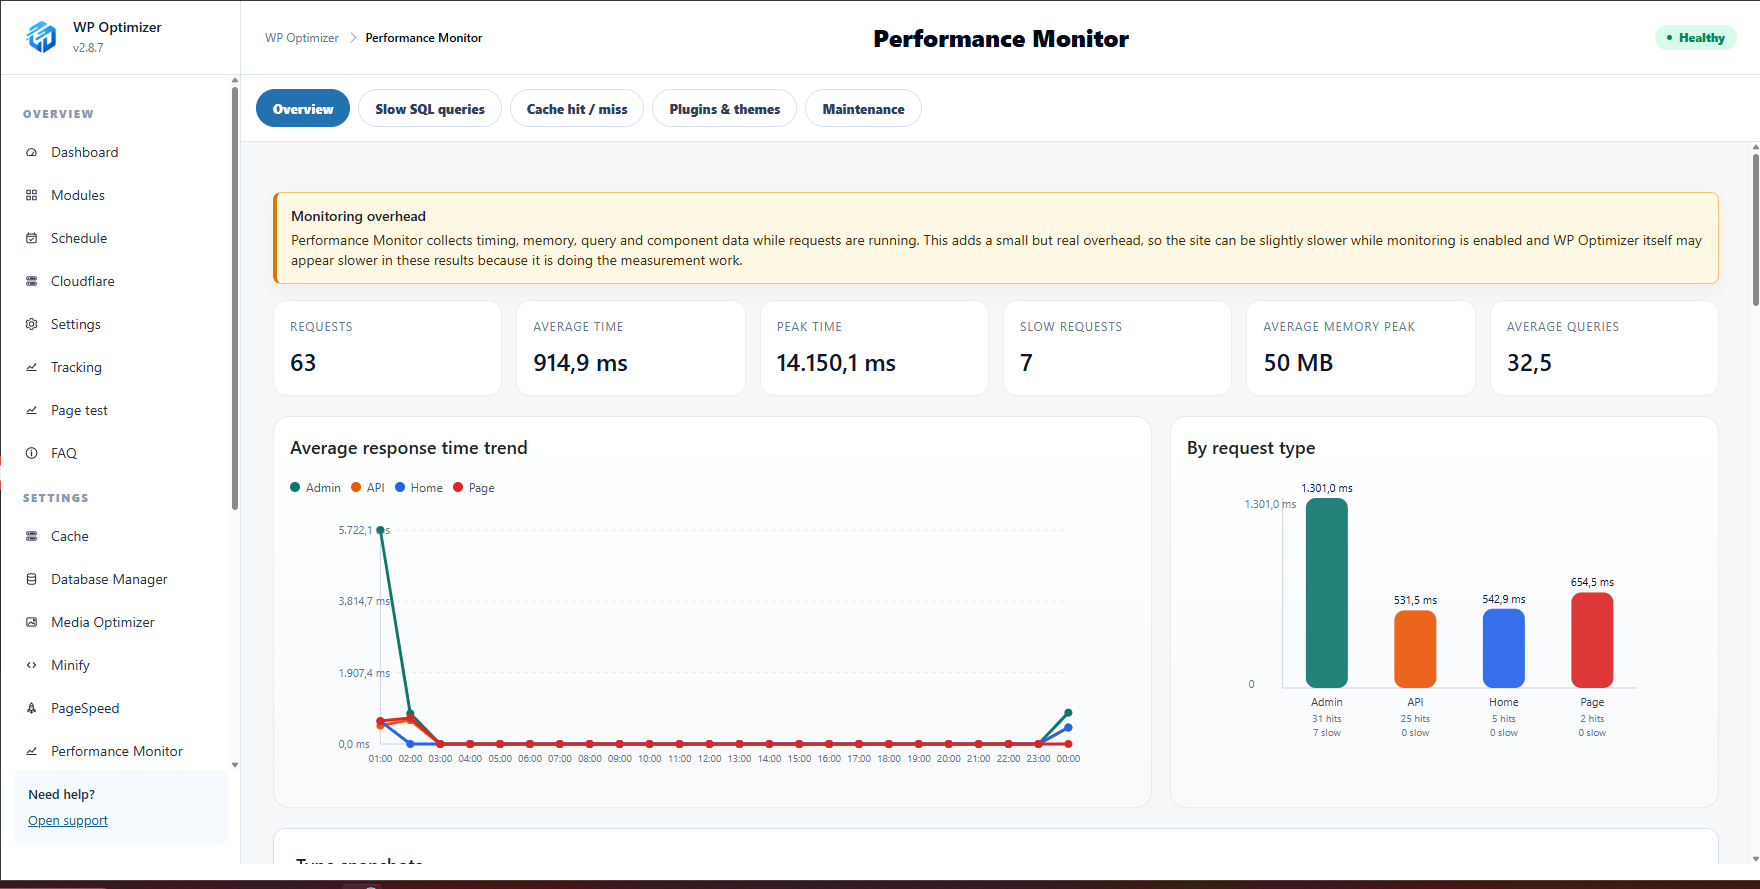
Task: Toggle the Home series in chart legend
Action: pyautogui.click(x=419, y=488)
